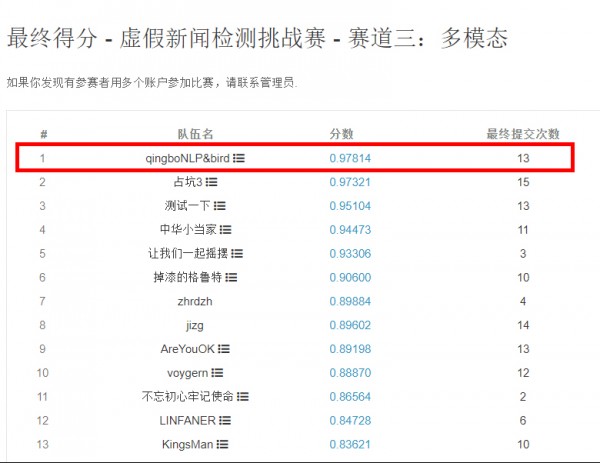Click the 队伍名 column header
Viewport: 600px width, 463px height.
195,134
